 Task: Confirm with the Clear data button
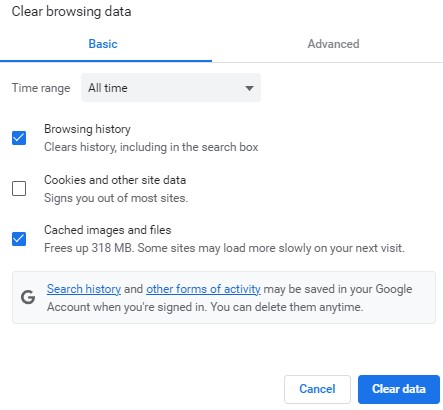click(399, 389)
